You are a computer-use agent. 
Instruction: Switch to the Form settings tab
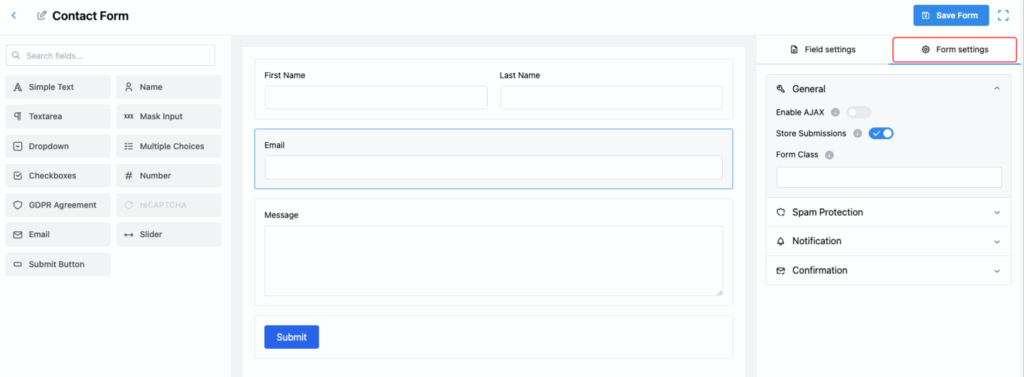(955, 50)
